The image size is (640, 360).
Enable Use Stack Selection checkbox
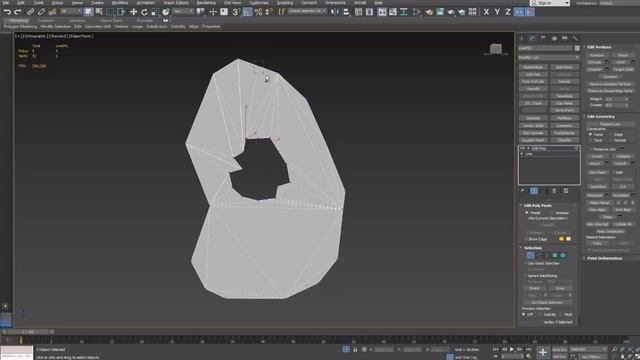click(x=525, y=264)
